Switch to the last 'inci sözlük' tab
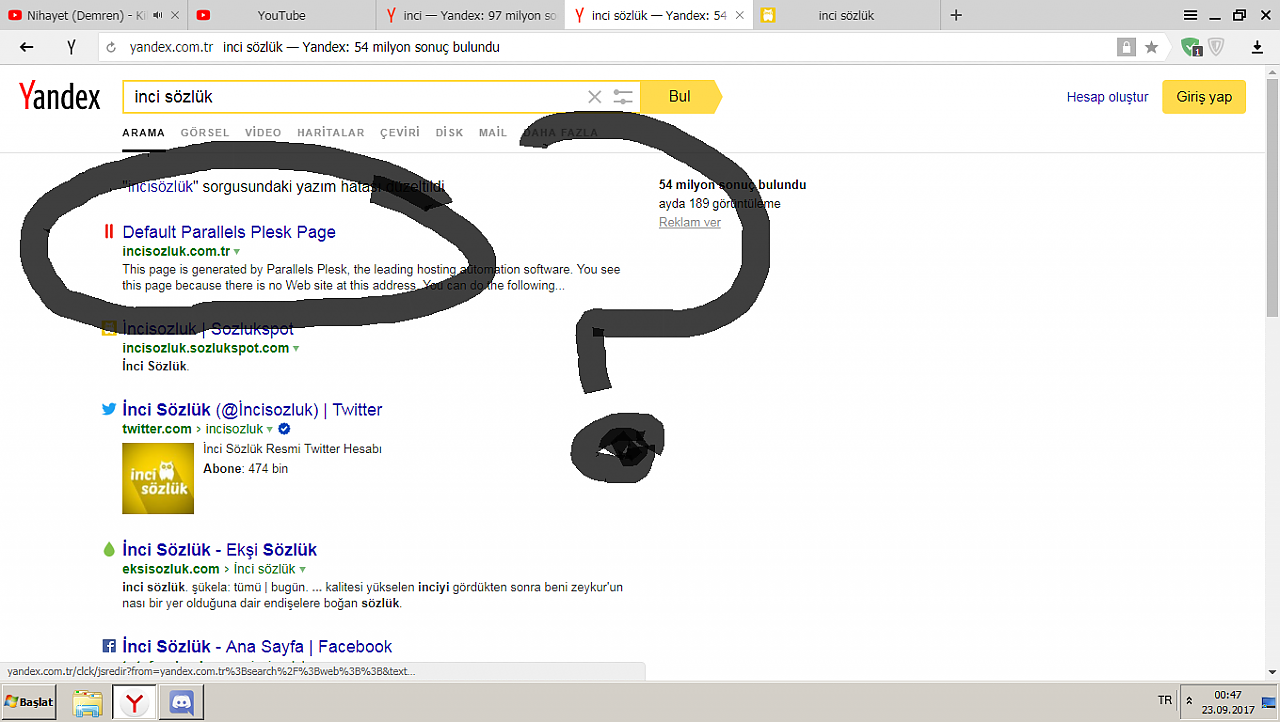Viewport: 1280px width, 722px height. point(845,15)
